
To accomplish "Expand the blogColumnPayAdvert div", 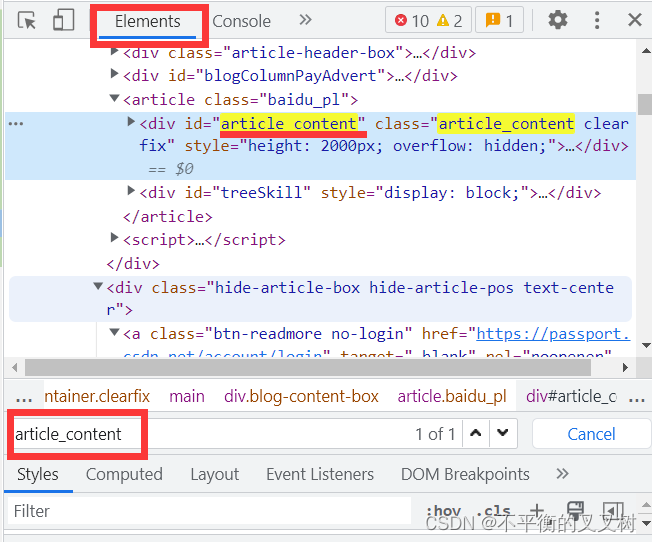I will [114, 74].
